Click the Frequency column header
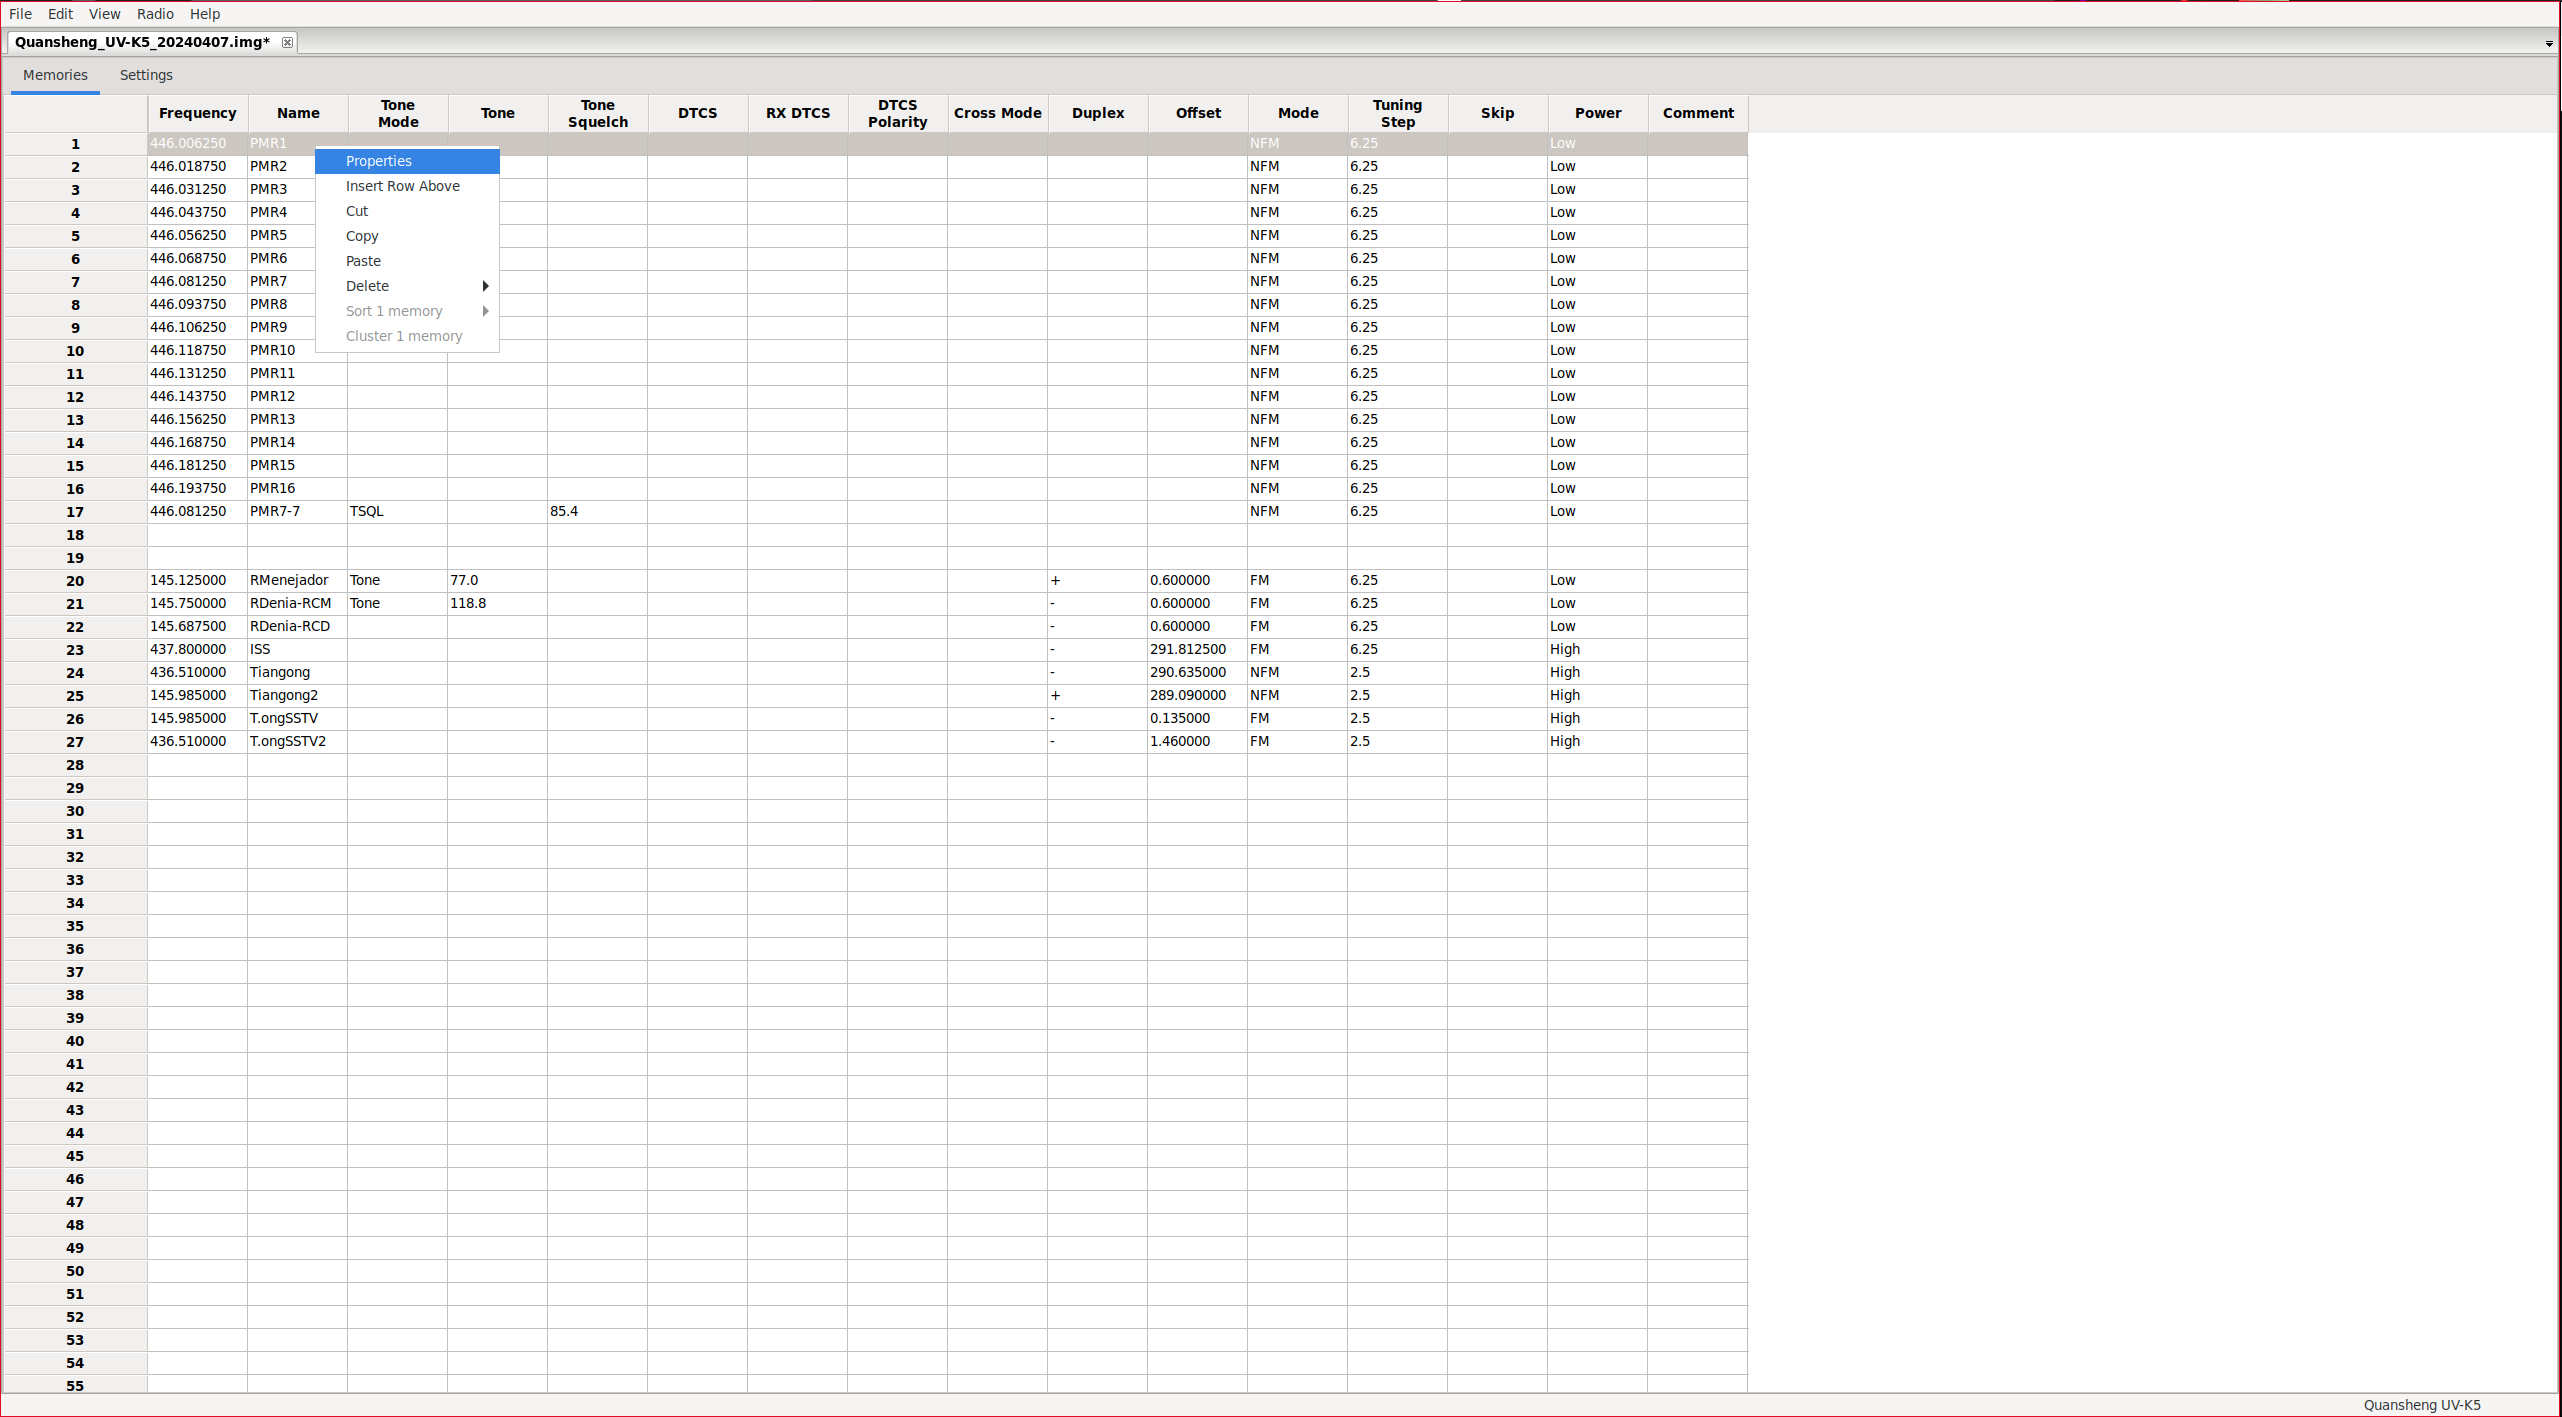This screenshot has height=1417, width=2562. pyautogui.click(x=198, y=113)
